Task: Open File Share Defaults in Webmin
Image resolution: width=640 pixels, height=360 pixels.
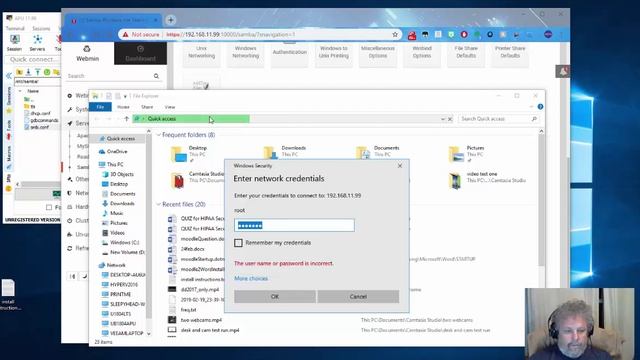Action: [x=466, y=52]
